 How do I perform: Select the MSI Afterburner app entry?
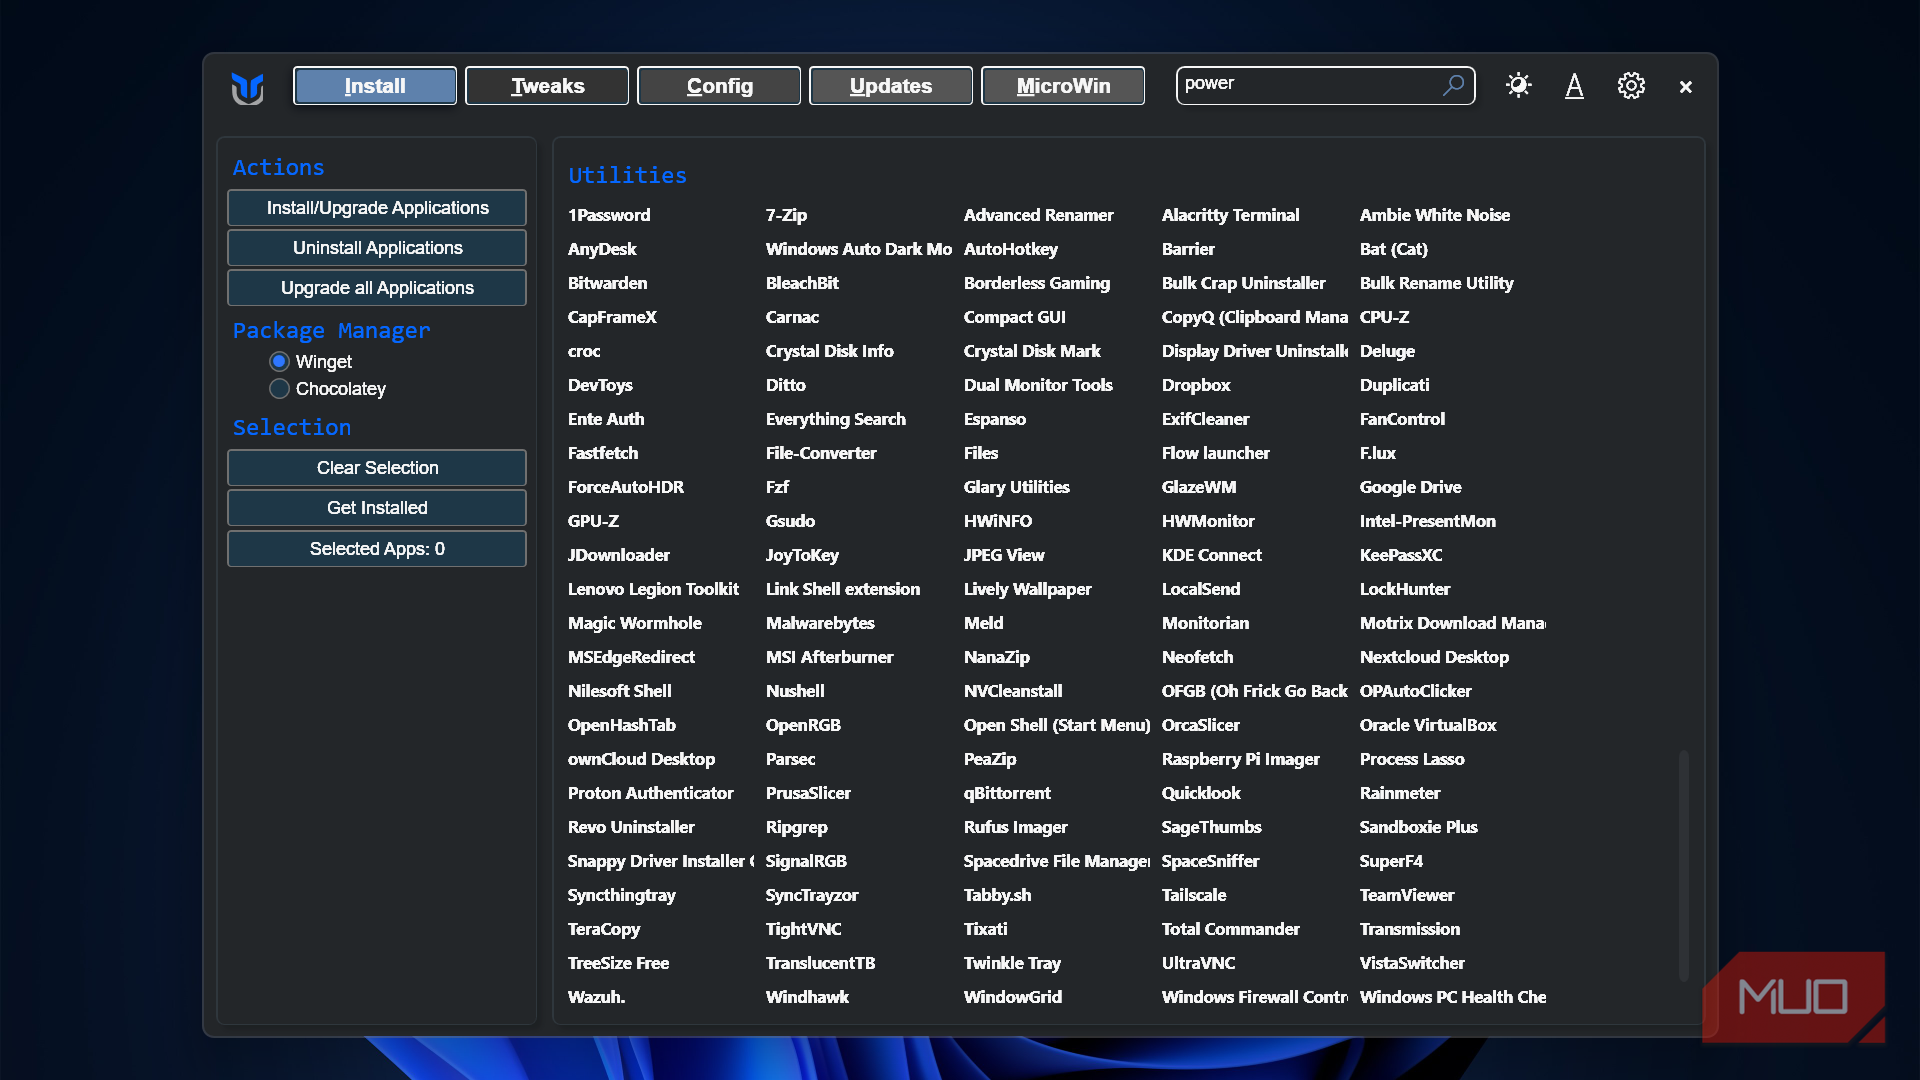click(829, 657)
